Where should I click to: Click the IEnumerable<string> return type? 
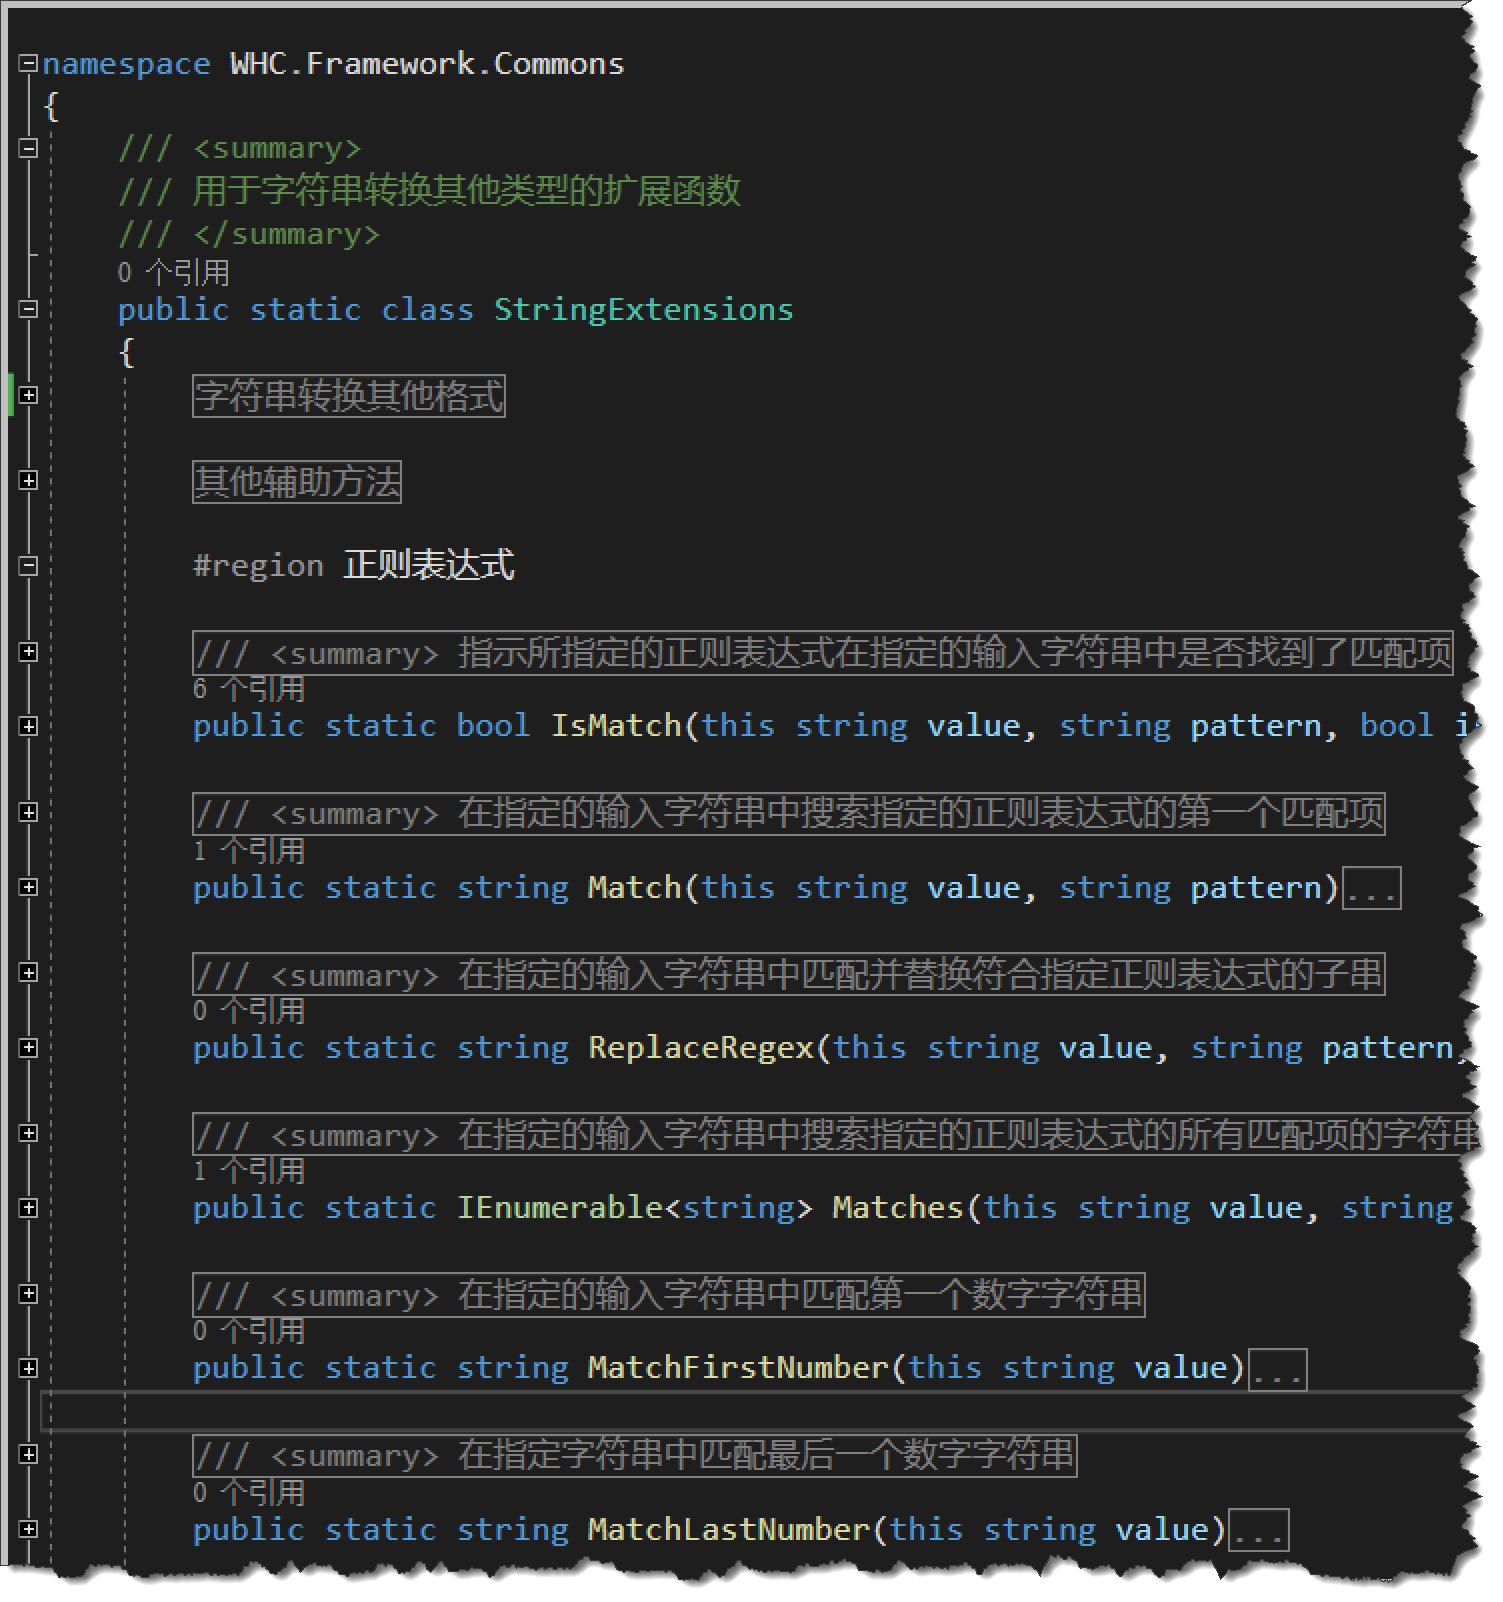634,1208
